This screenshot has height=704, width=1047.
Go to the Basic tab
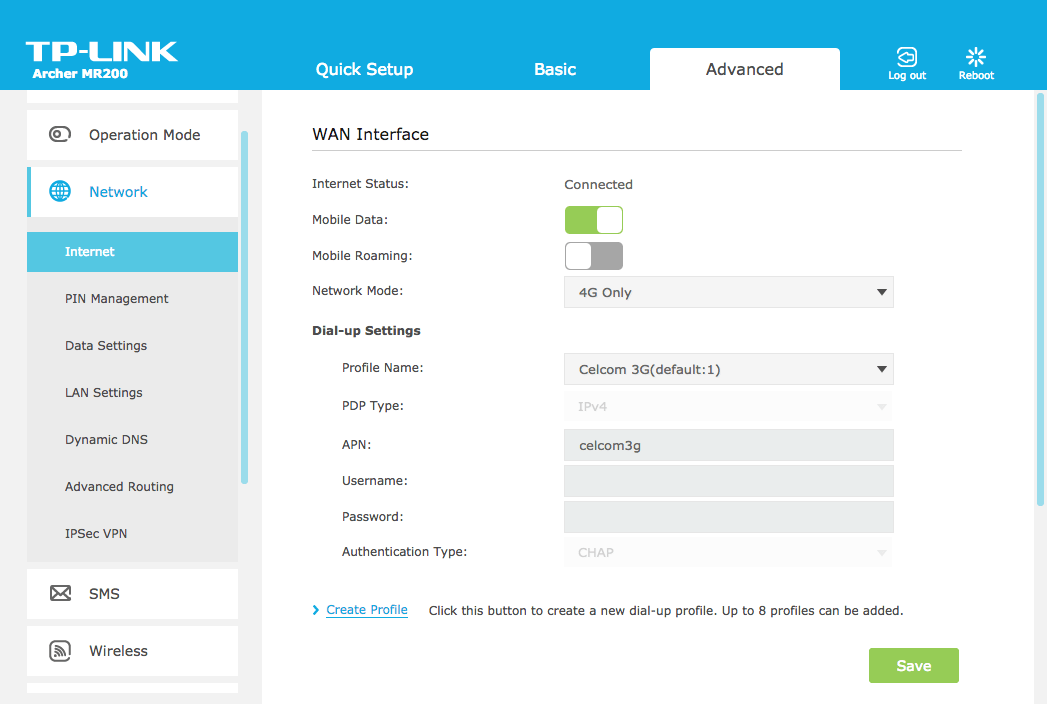555,70
